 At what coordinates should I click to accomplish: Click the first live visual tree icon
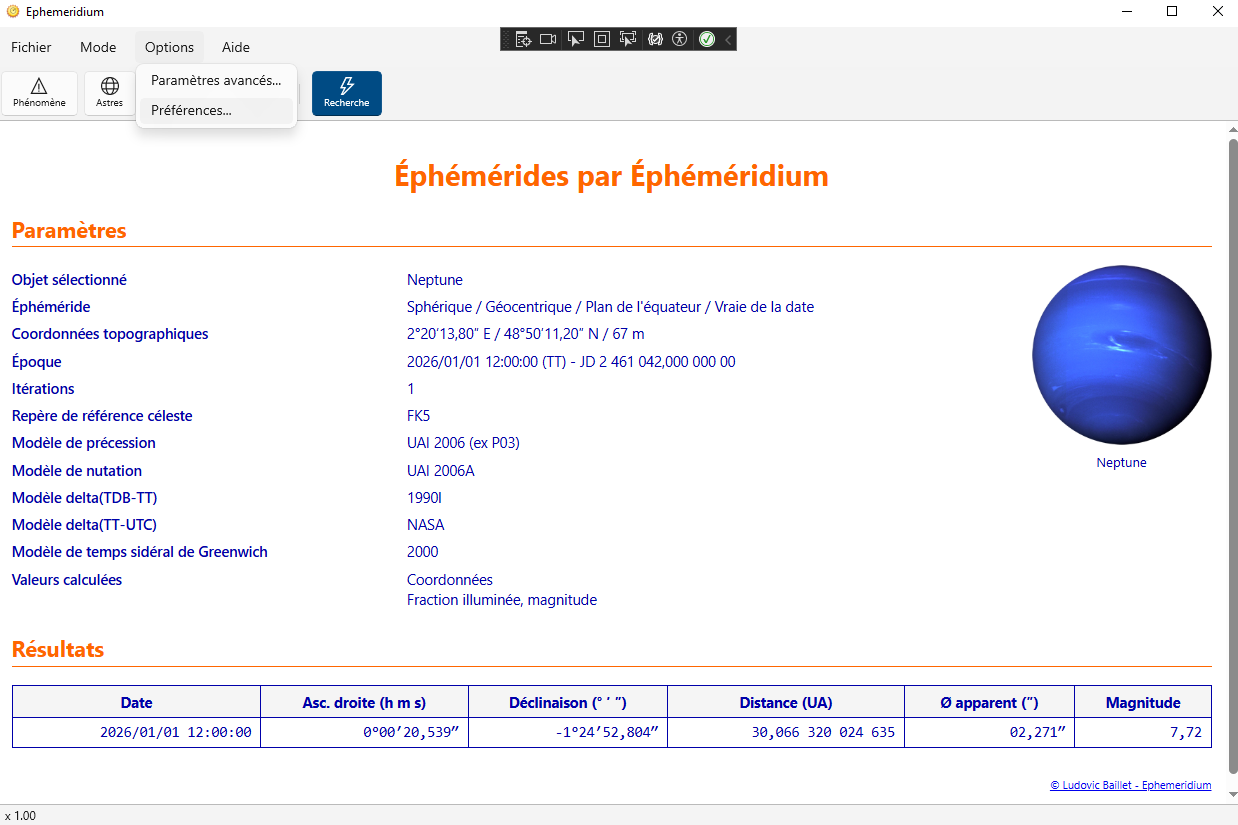(x=522, y=39)
